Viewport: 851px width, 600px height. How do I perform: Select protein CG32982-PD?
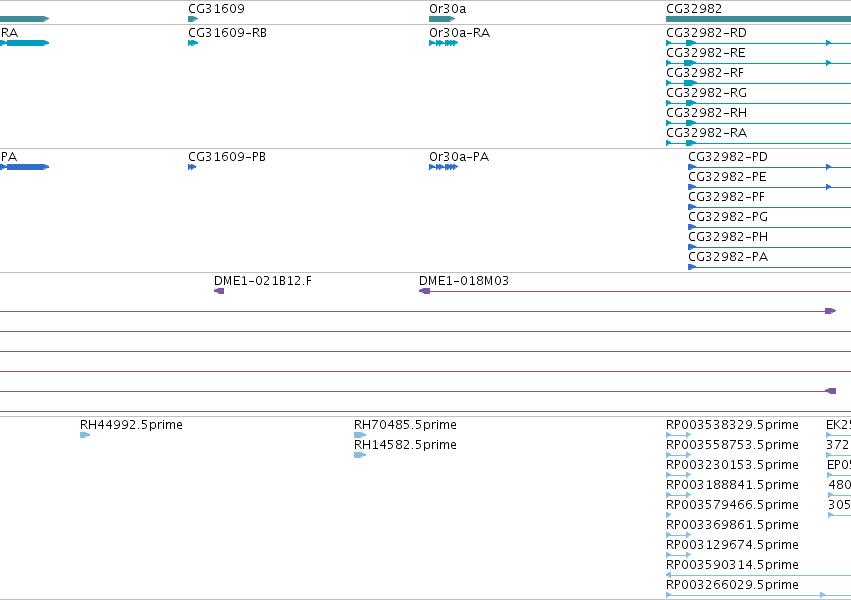(728, 157)
